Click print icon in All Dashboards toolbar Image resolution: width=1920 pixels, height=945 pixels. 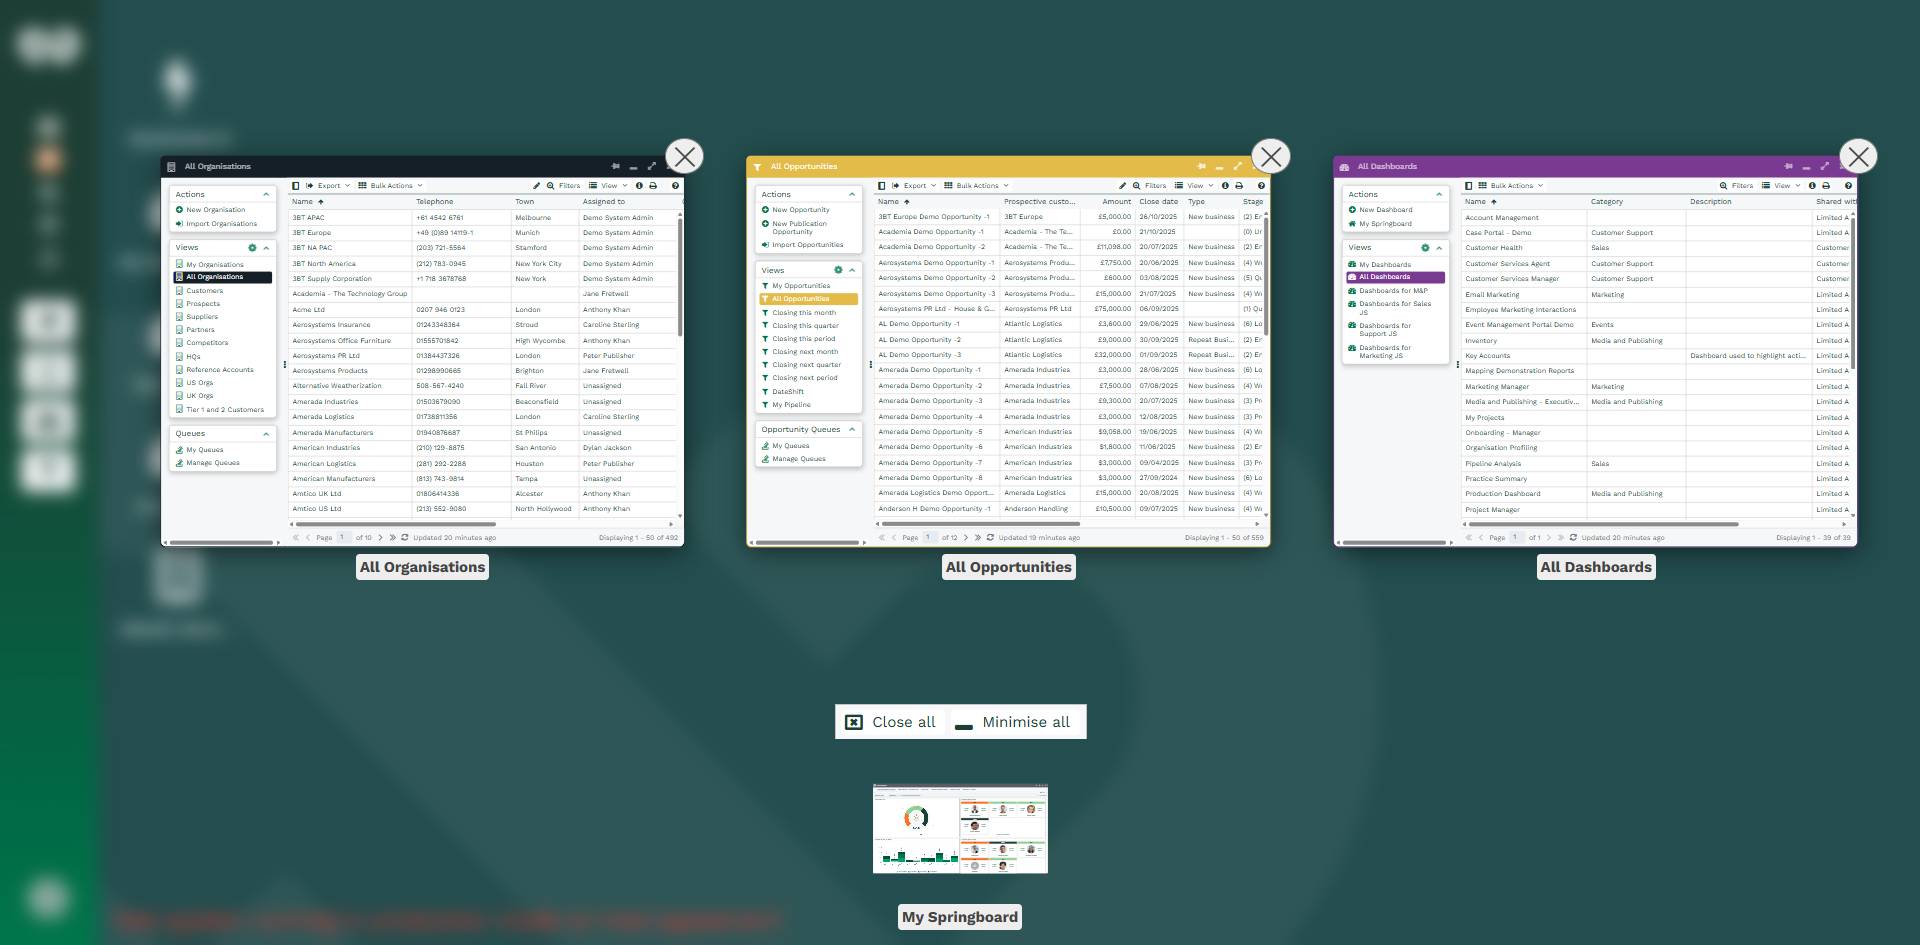pos(1826,186)
